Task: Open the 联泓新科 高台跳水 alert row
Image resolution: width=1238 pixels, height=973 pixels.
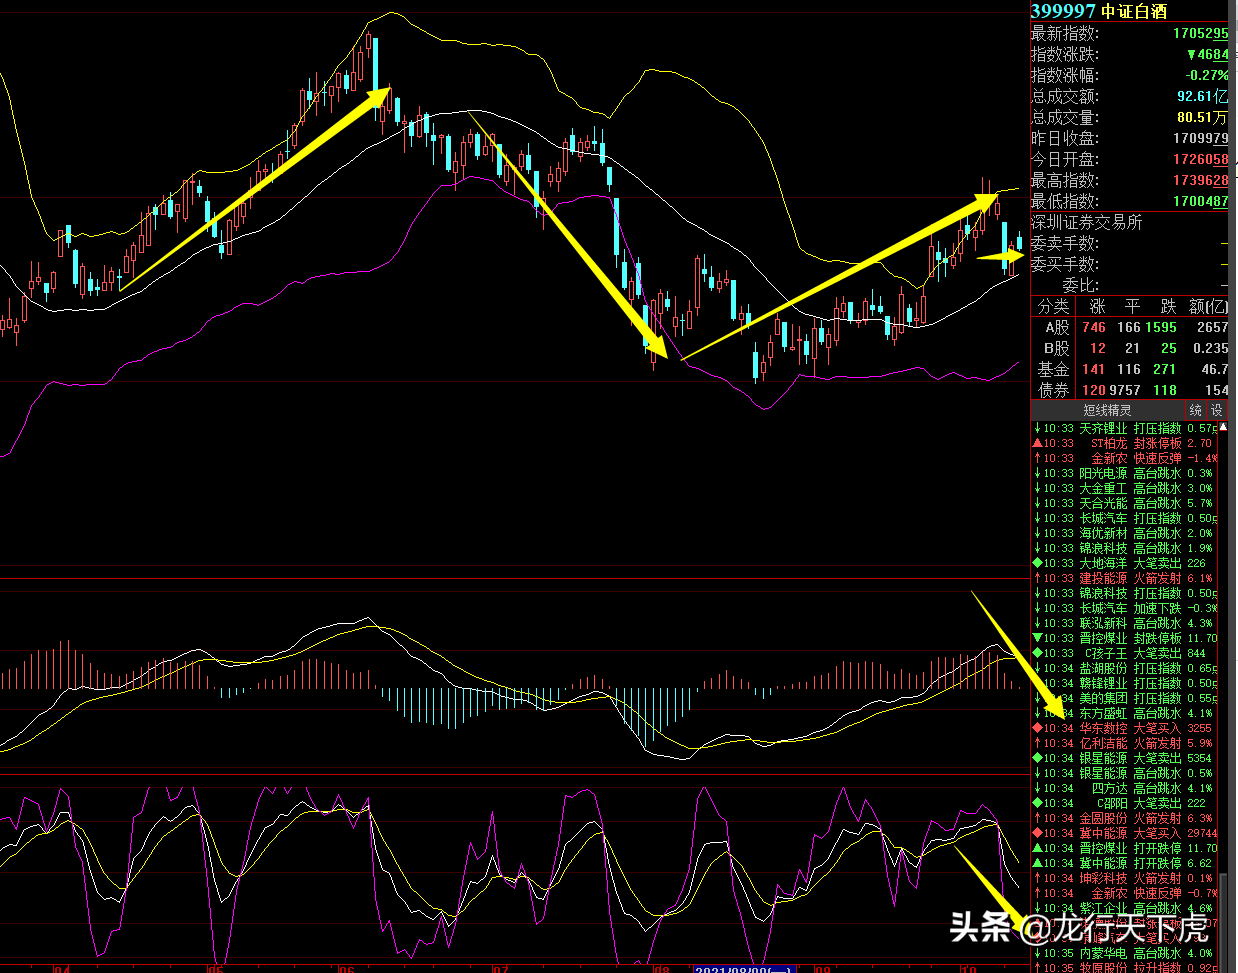Action: pyautogui.click(x=1125, y=623)
